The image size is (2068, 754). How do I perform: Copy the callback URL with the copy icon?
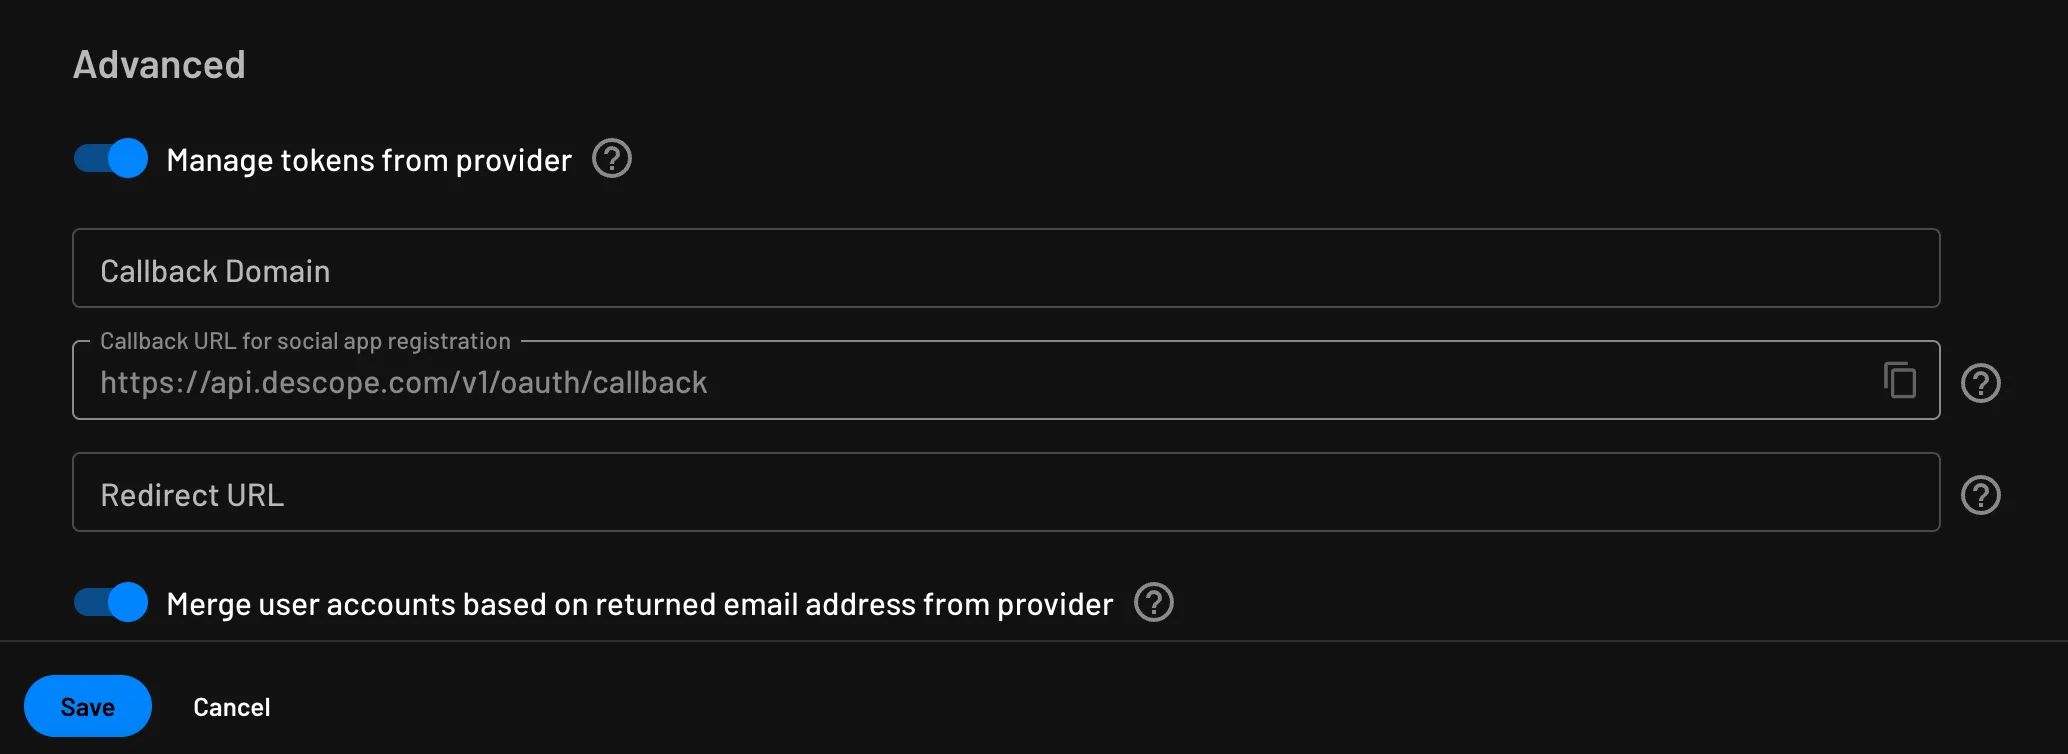click(x=1900, y=381)
